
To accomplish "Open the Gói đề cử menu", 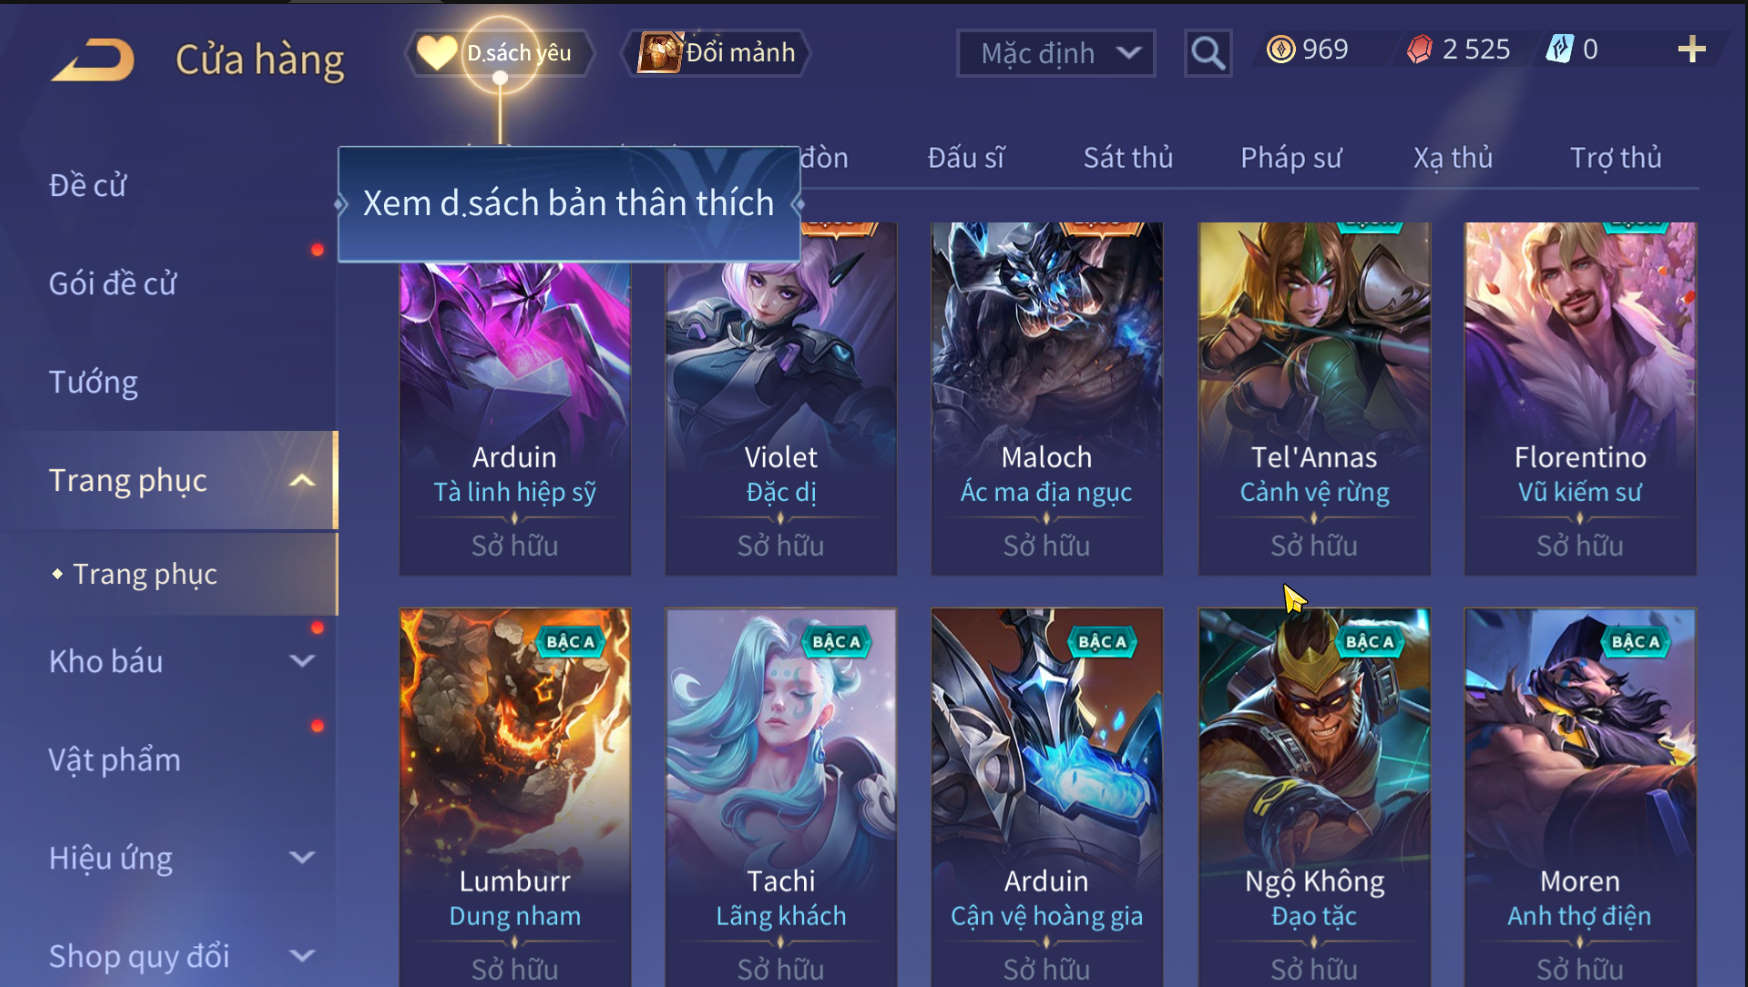I will pos(112,284).
